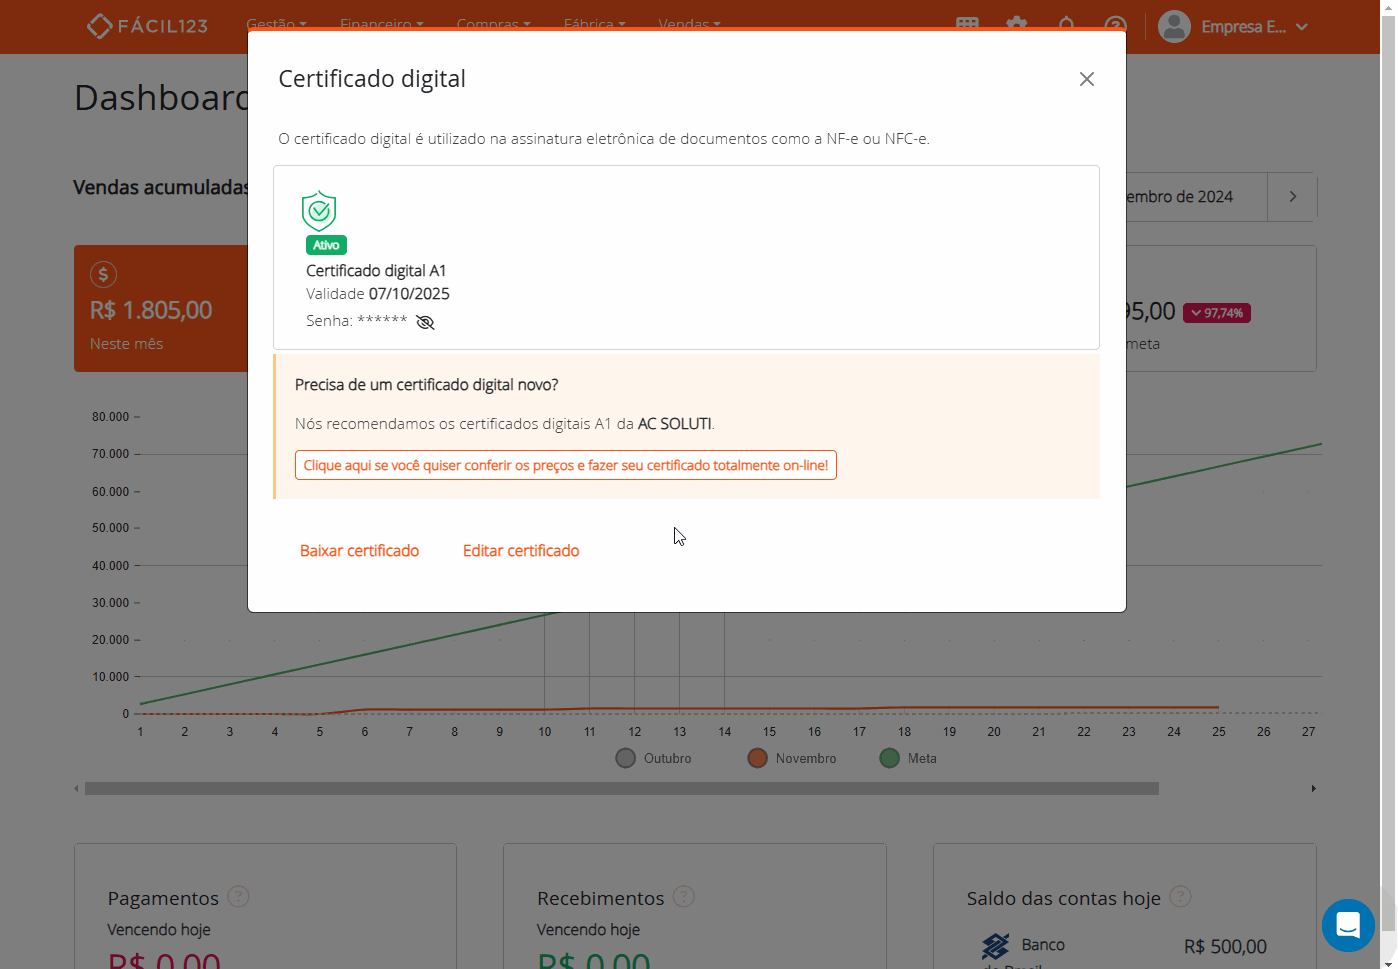Image resolution: width=1398 pixels, height=969 pixels.
Task: Click the green certificate shield icon
Action: click(319, 211)
